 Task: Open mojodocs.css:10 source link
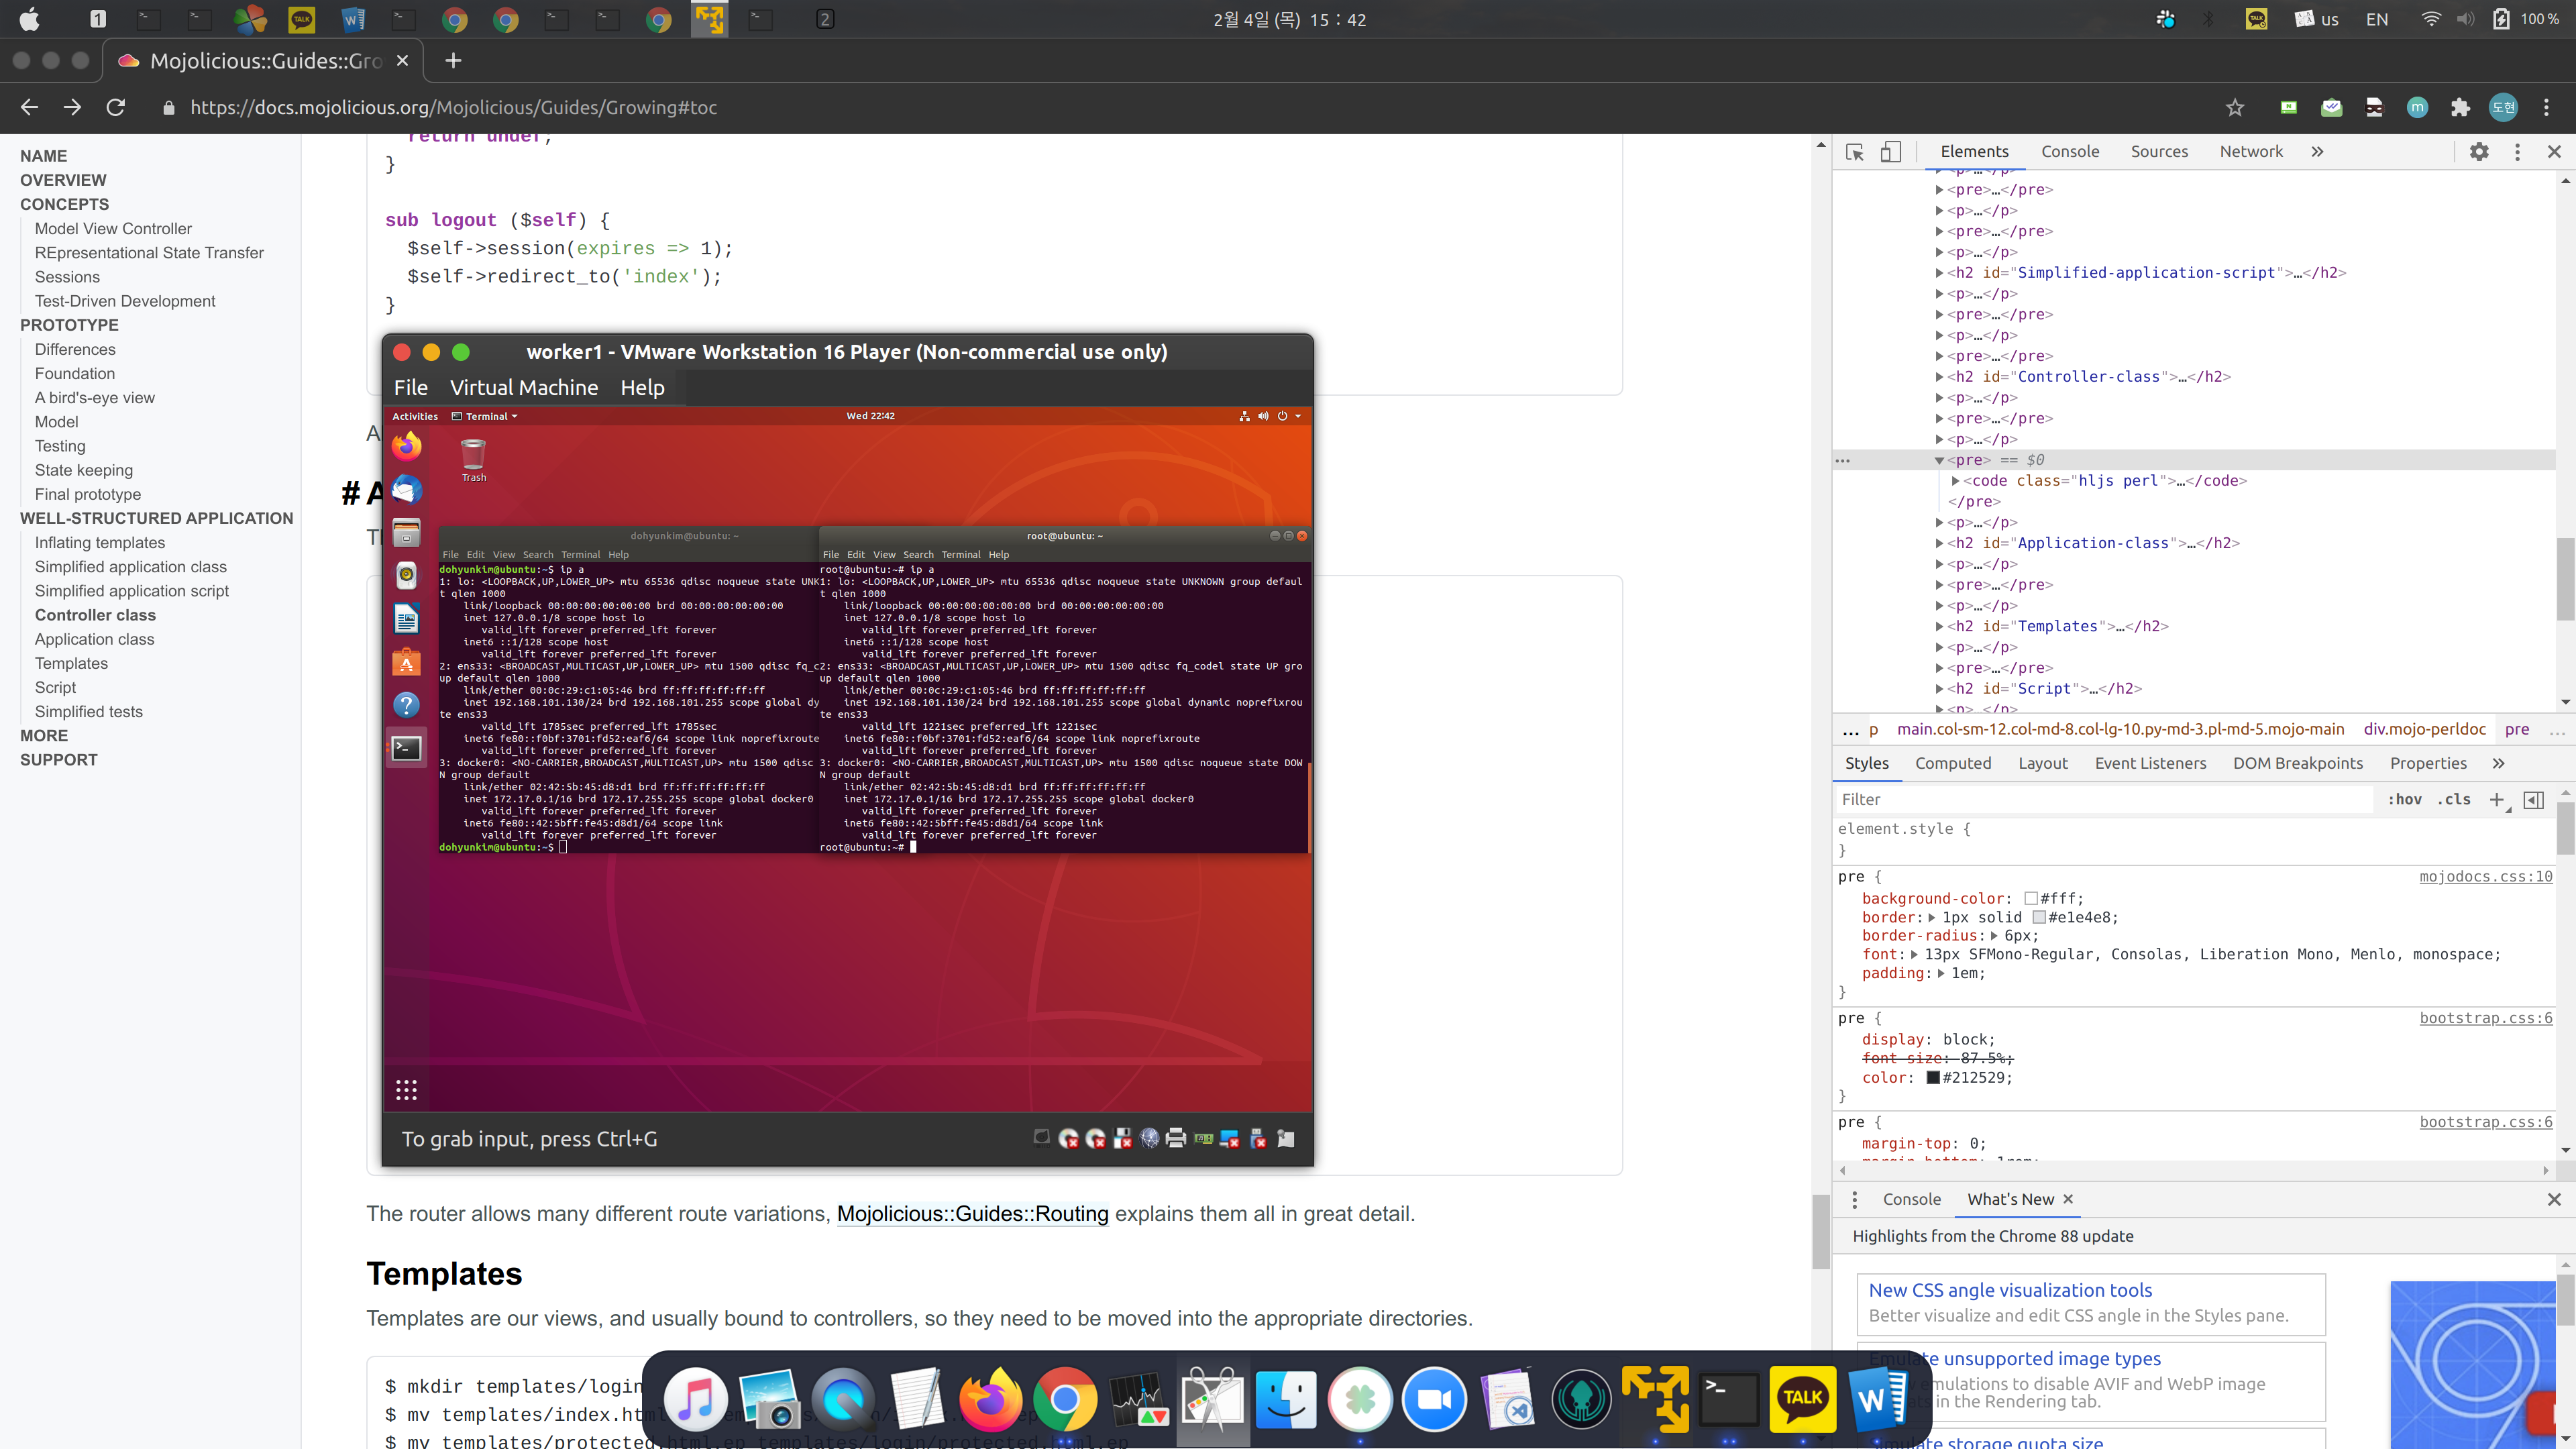click(2486, 877)
